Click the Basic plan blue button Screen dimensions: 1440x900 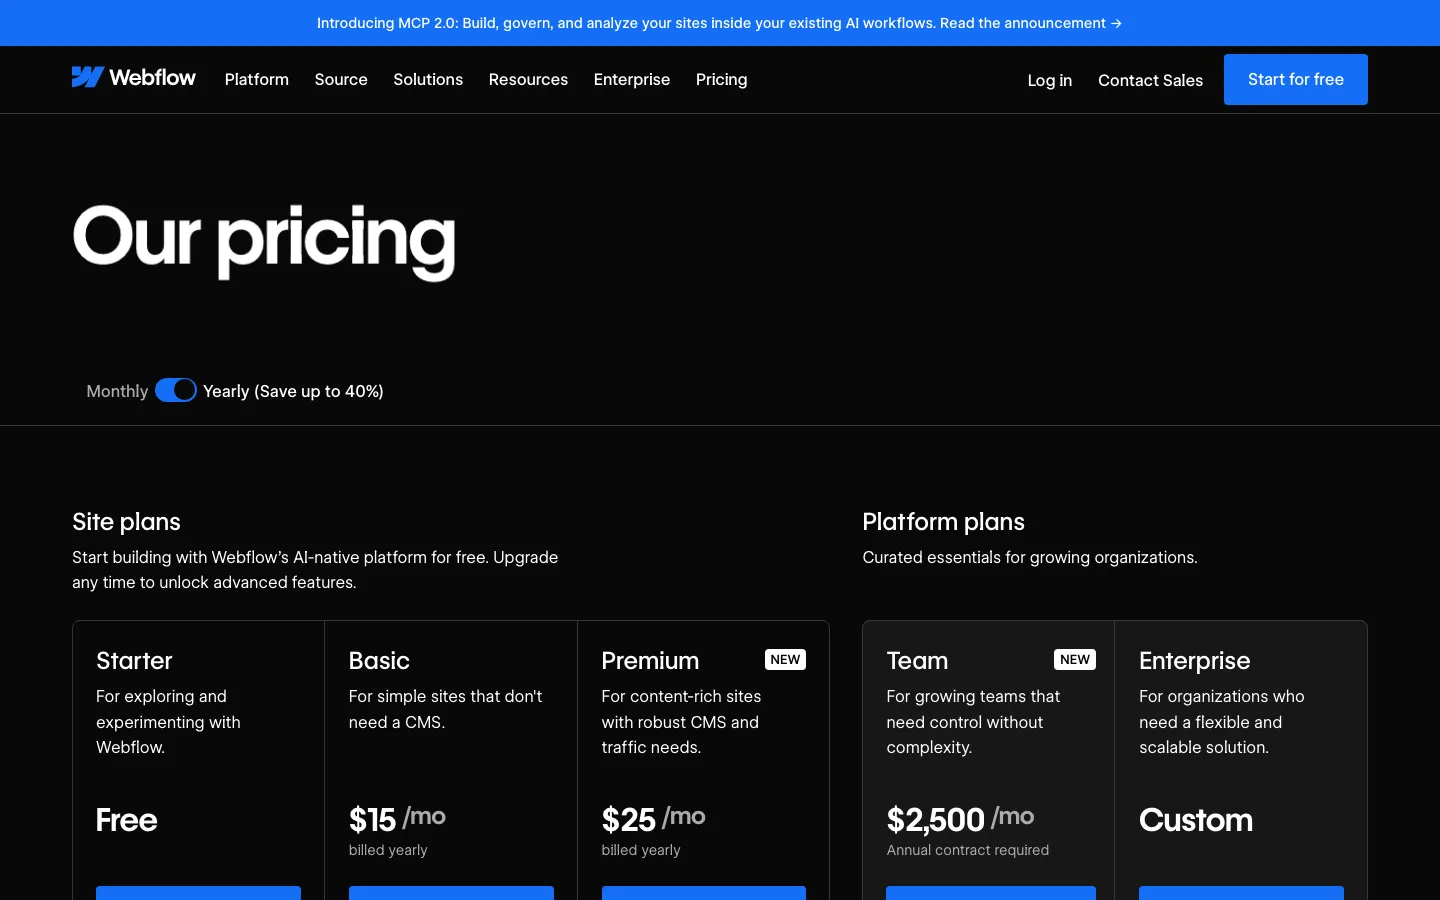click(451, 893)
